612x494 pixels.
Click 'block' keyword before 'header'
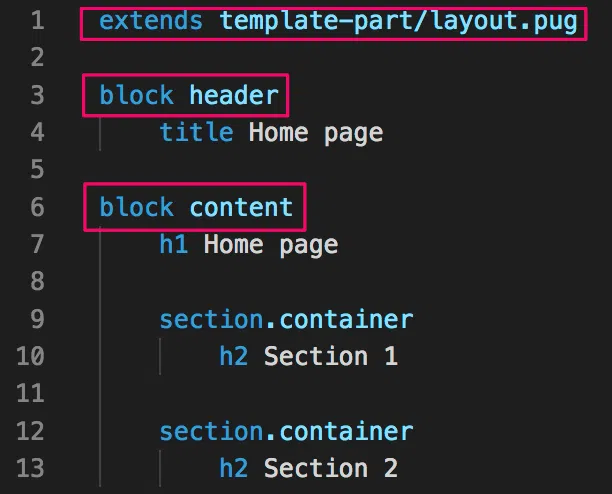pos(137,95)
